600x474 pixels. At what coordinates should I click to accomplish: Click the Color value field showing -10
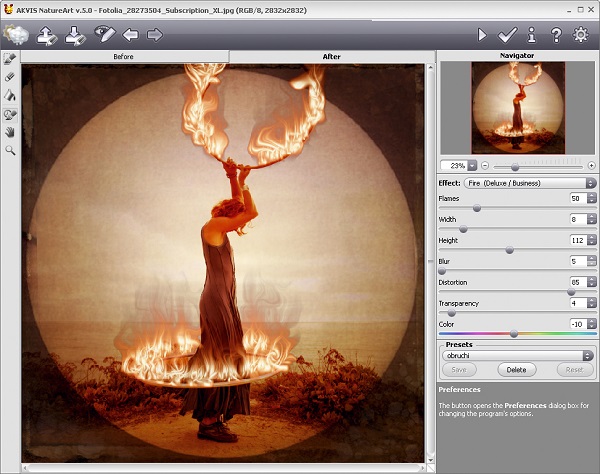pos(578,324)
